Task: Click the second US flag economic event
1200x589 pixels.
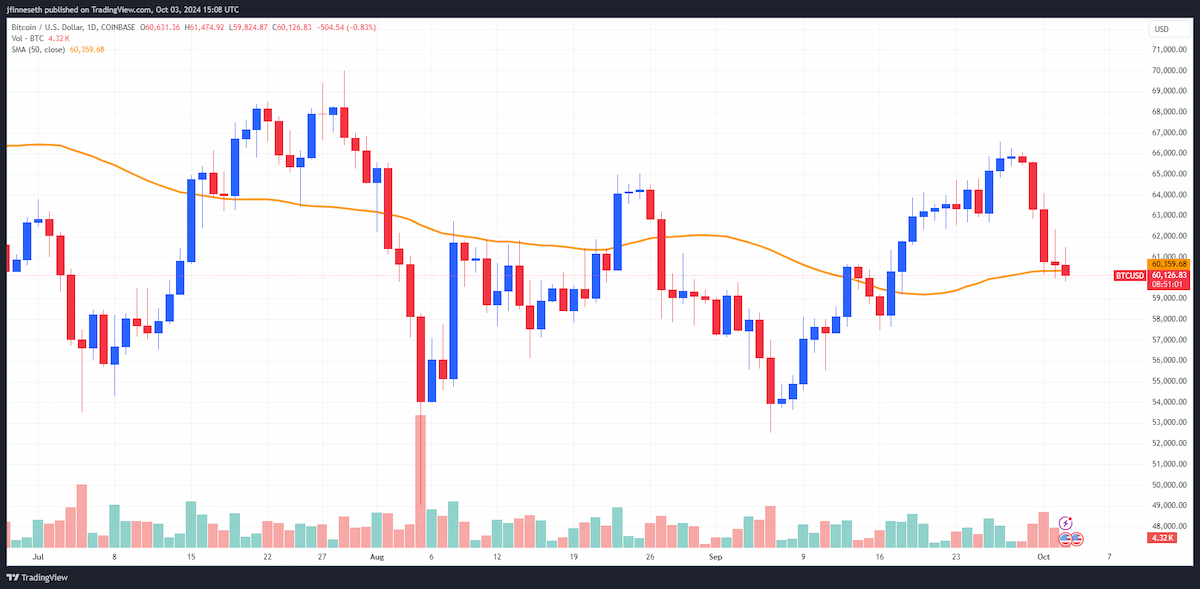Action: [1078, 538]
